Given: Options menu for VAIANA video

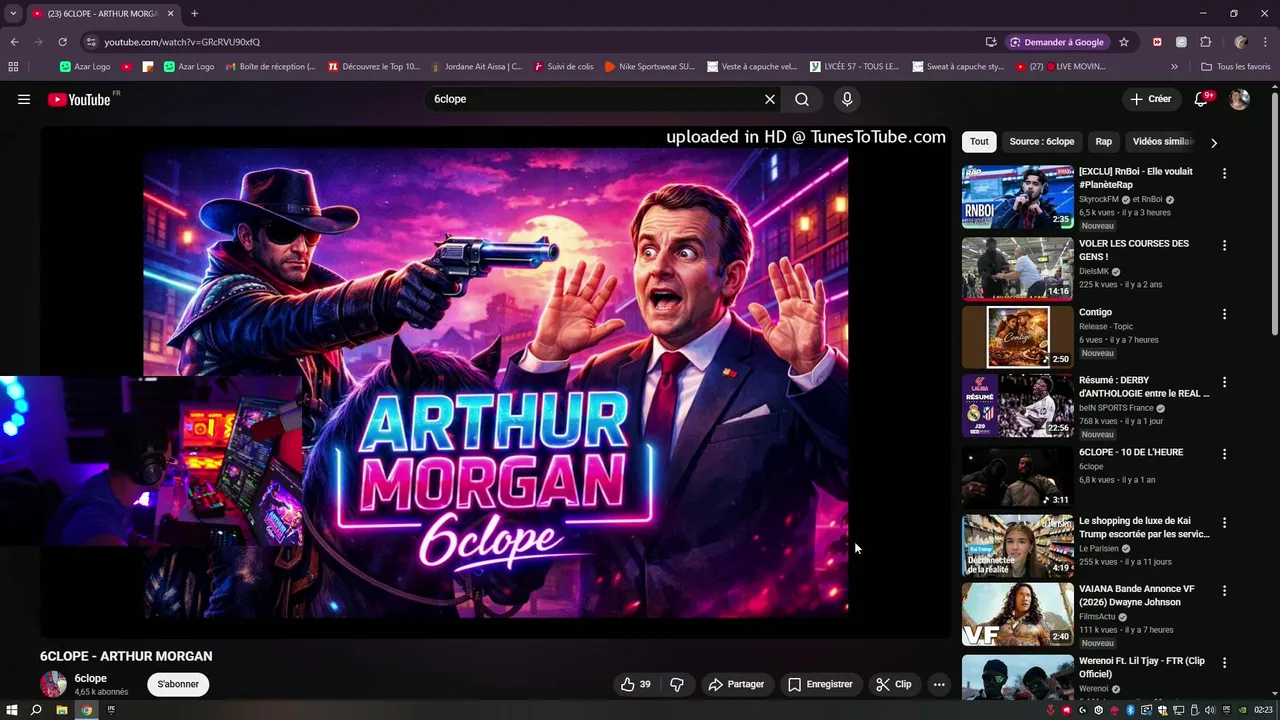Looking at the screenshot, I should pyautogui.click(x=1224, y=591).
